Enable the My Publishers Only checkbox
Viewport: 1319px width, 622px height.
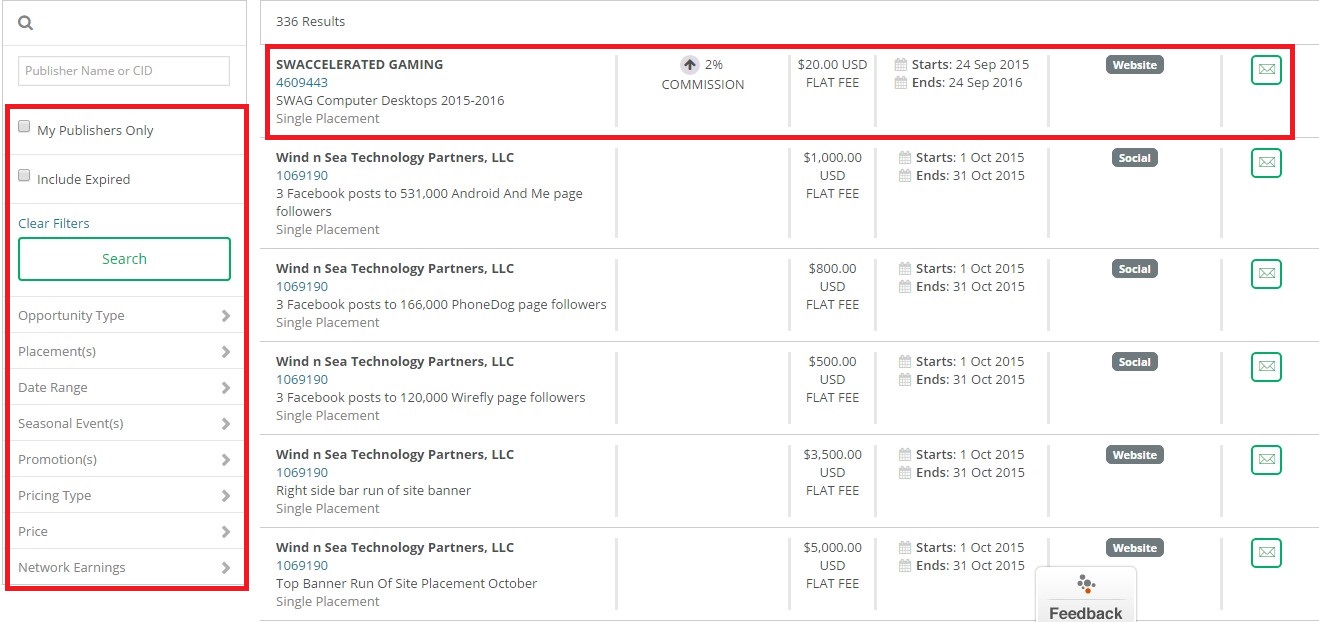pos(24,127)
